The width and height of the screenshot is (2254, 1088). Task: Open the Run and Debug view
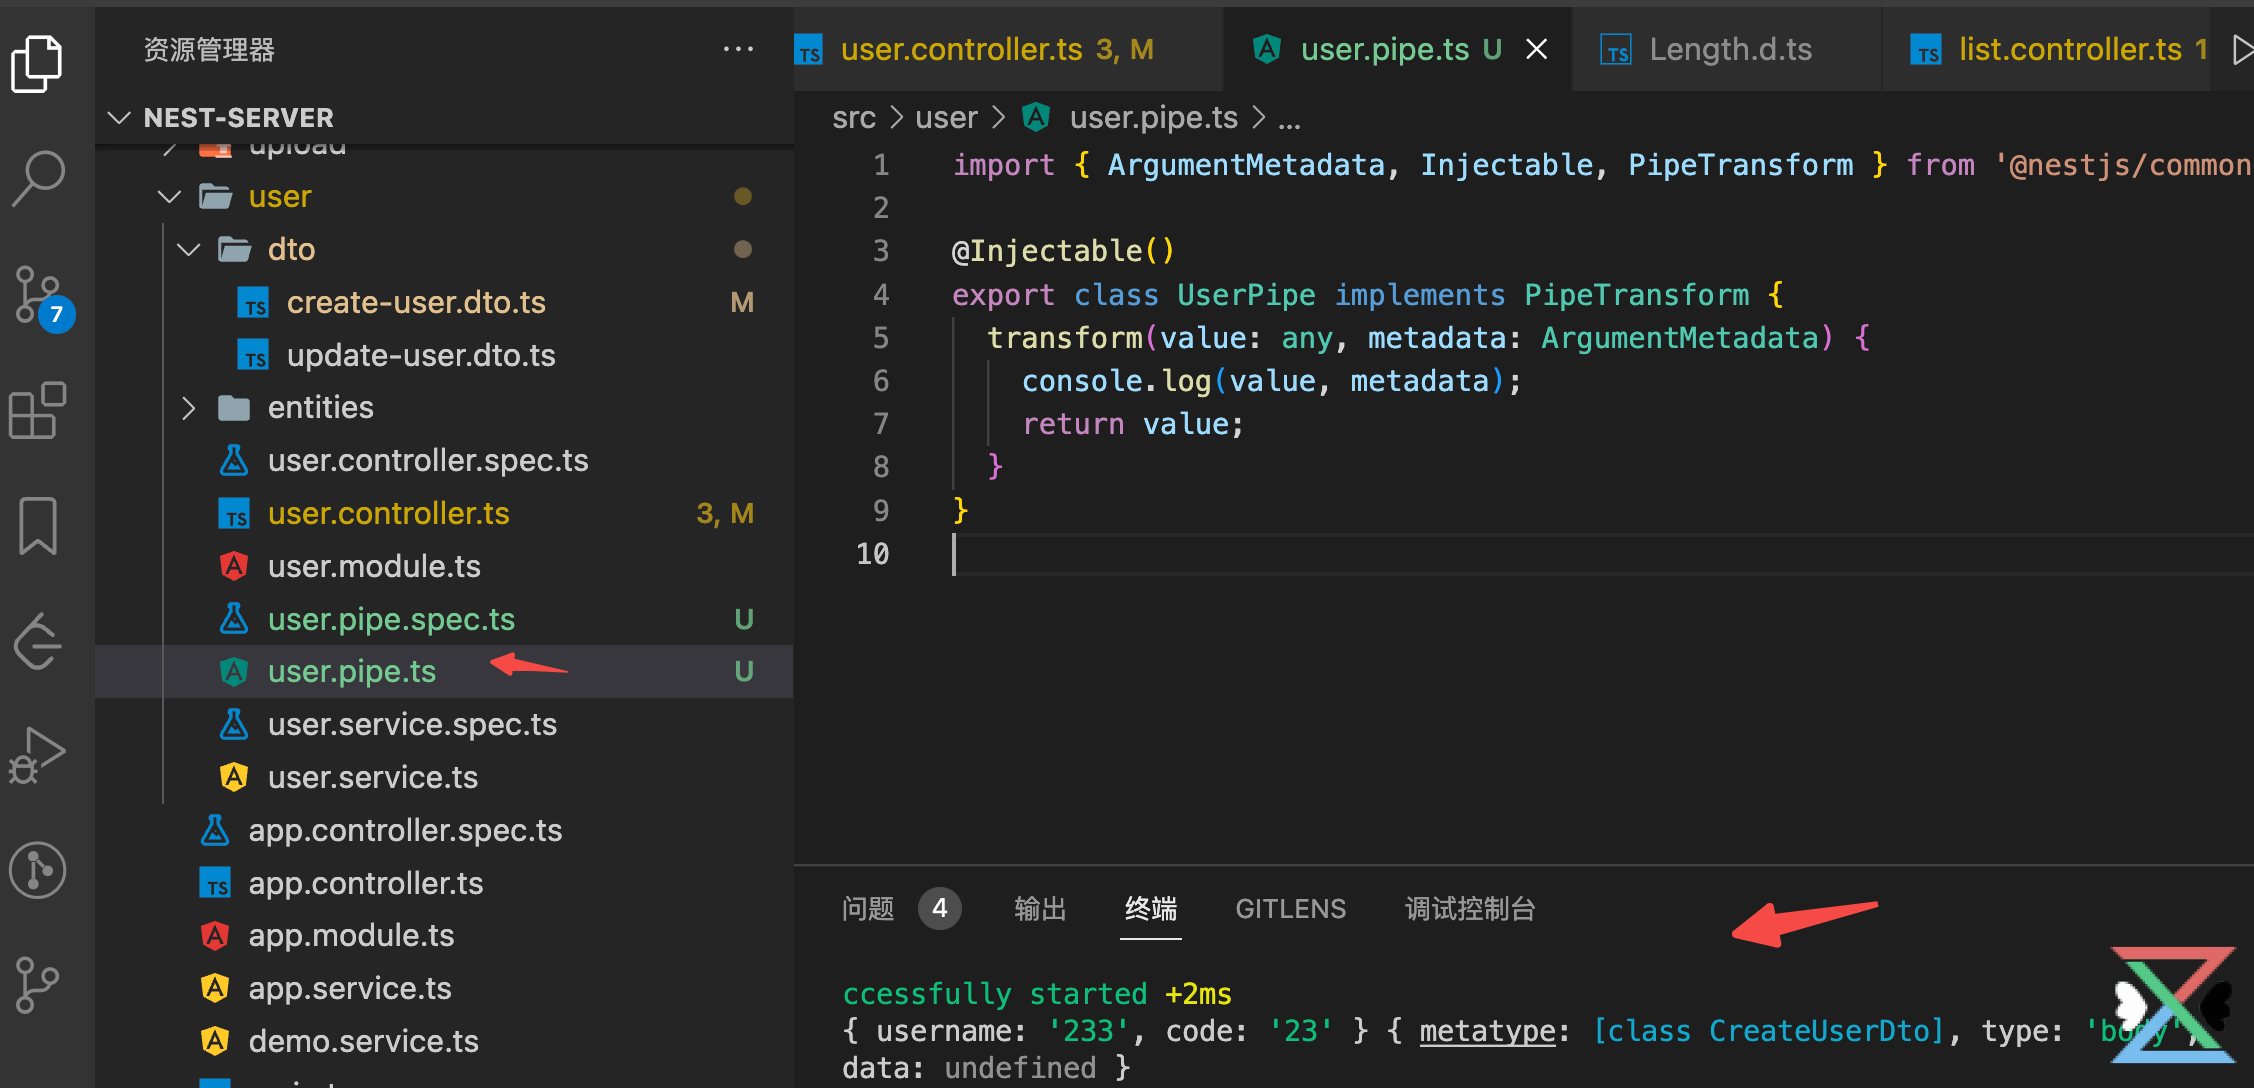[x=37, y=755]
